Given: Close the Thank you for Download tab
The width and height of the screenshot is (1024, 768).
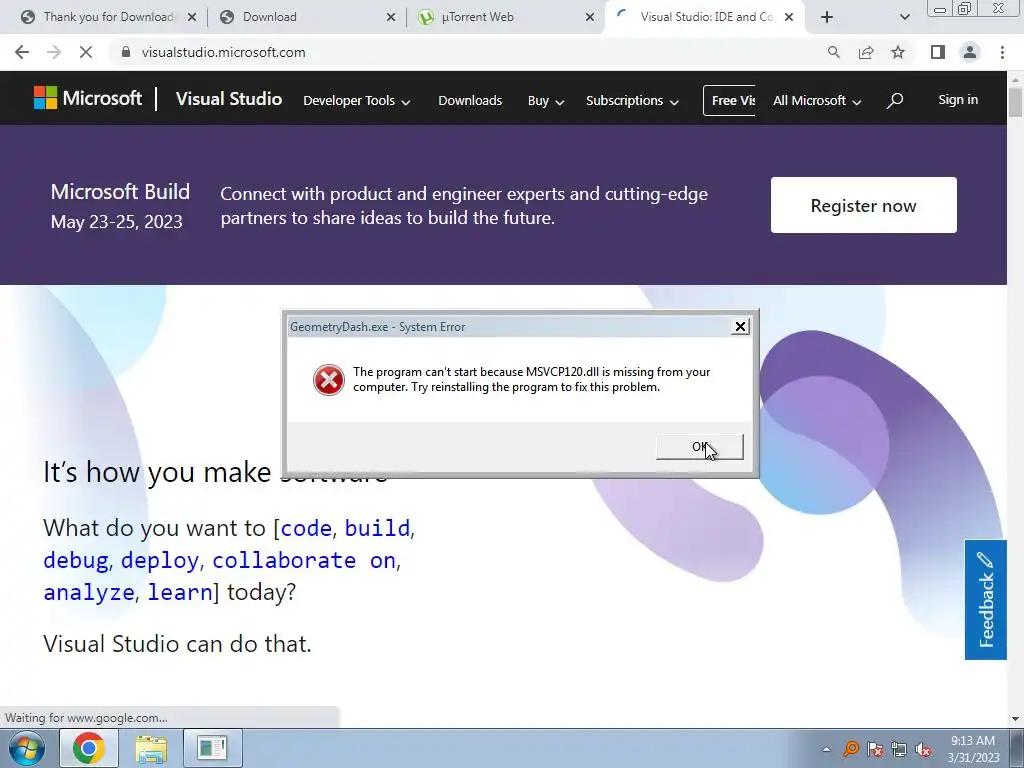Looking at the screenshot, I should (192, 17).
